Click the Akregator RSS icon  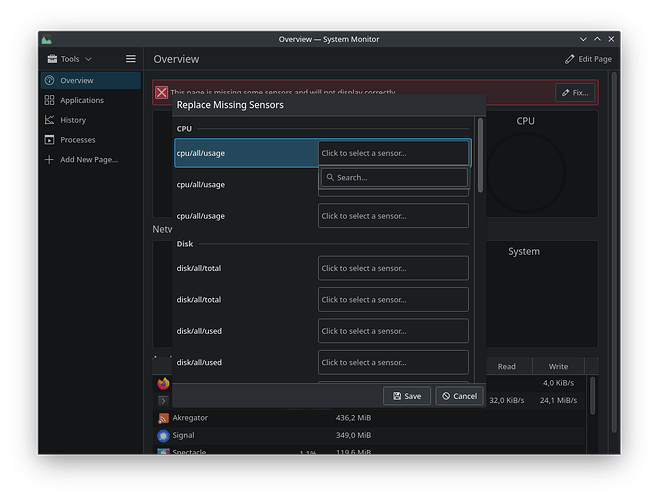(163, 418)
